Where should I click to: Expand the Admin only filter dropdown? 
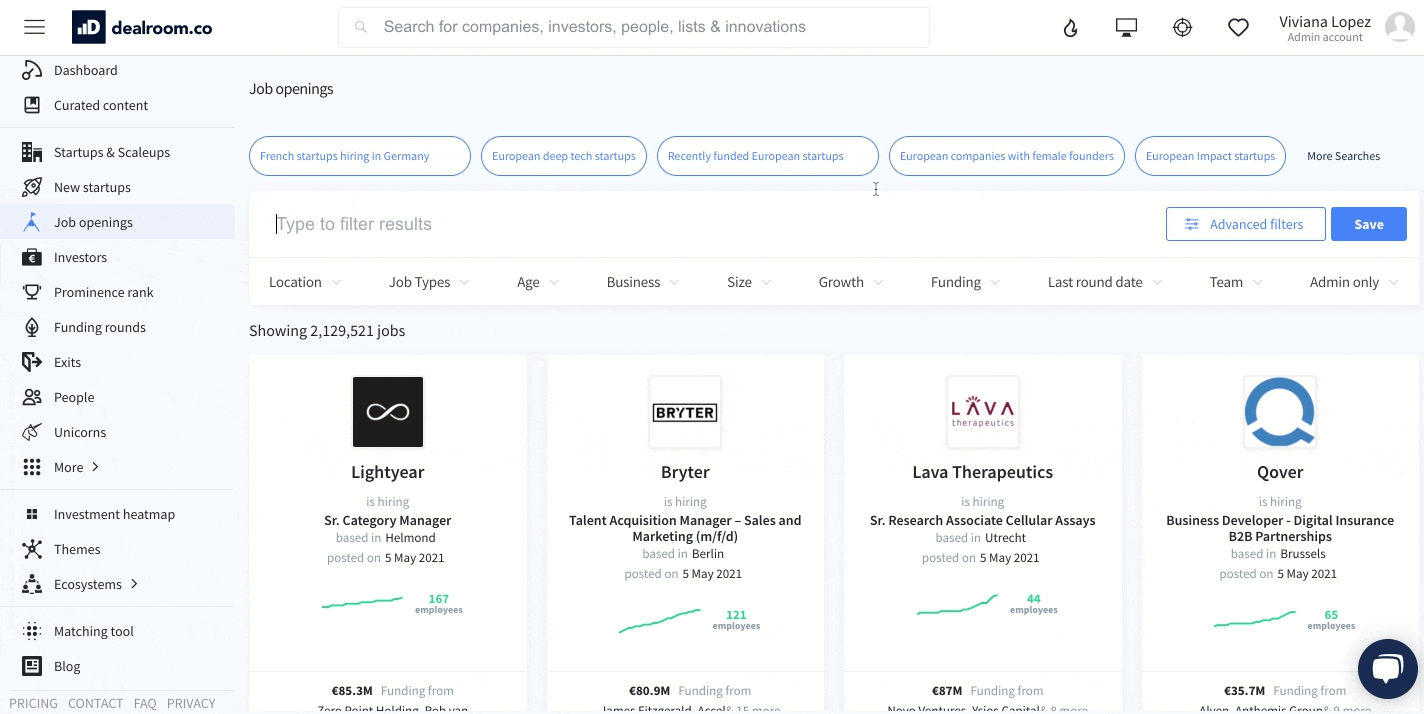[1354, 282]
